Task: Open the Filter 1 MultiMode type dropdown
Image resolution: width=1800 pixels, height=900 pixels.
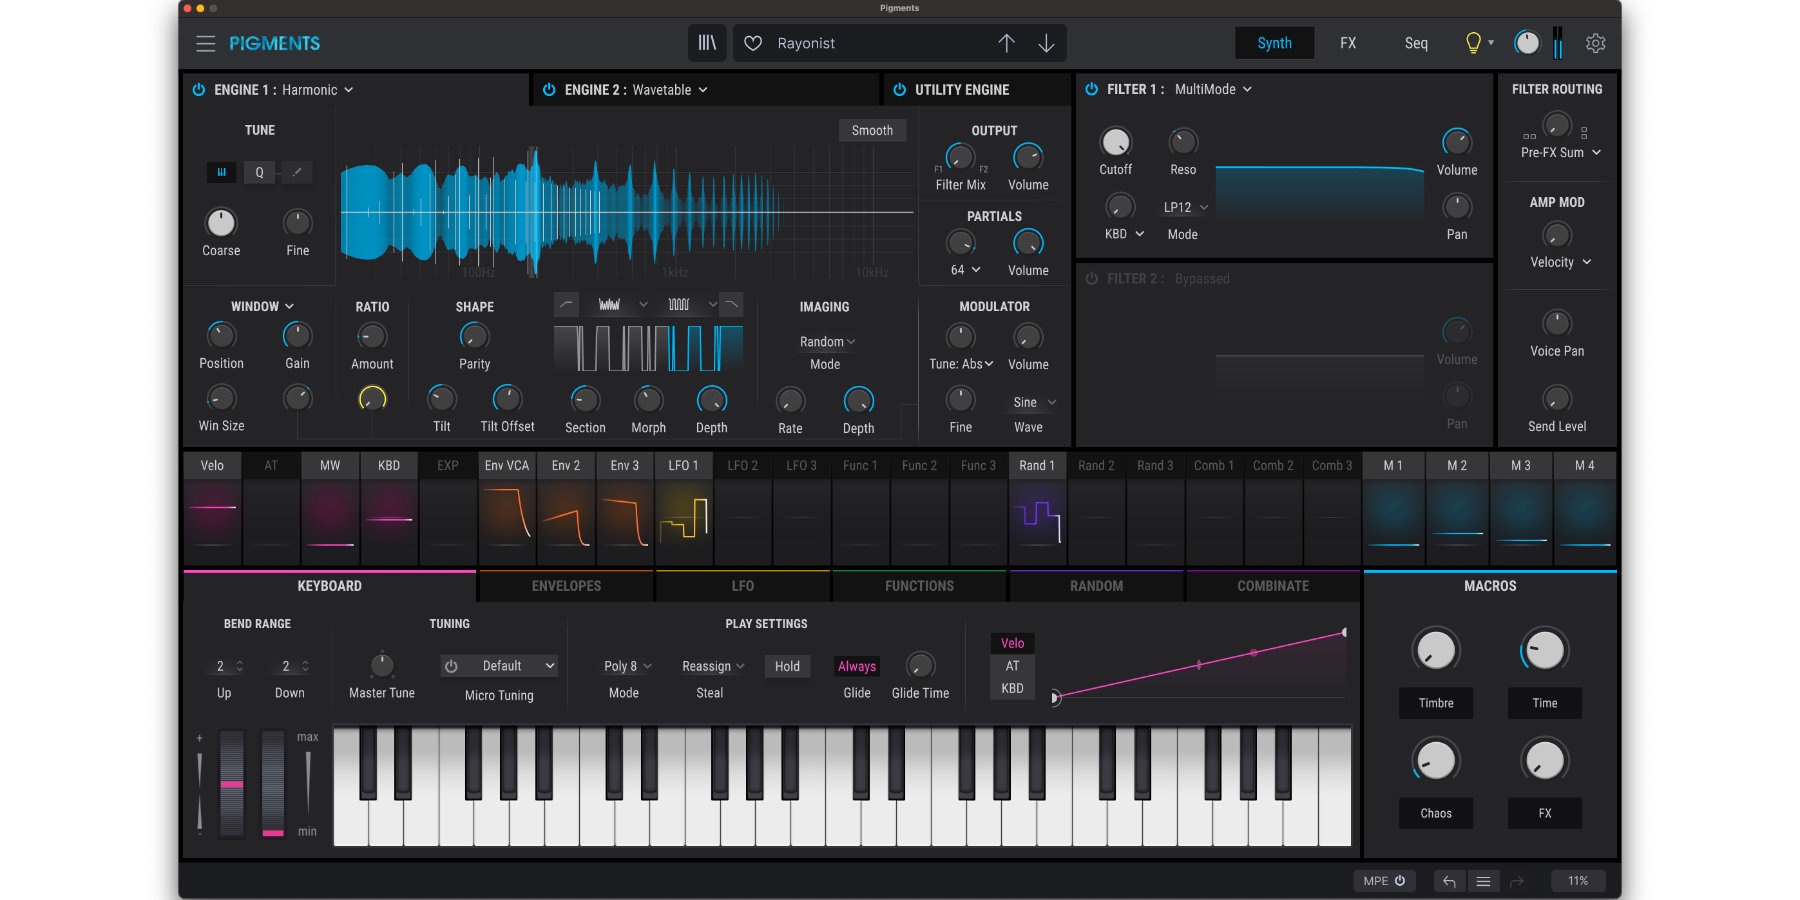Action: 1212,90
